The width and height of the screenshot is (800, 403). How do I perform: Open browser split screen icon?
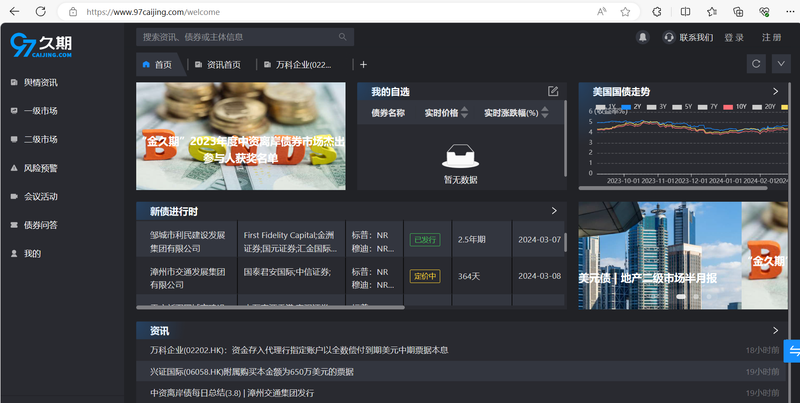[685, 12]
